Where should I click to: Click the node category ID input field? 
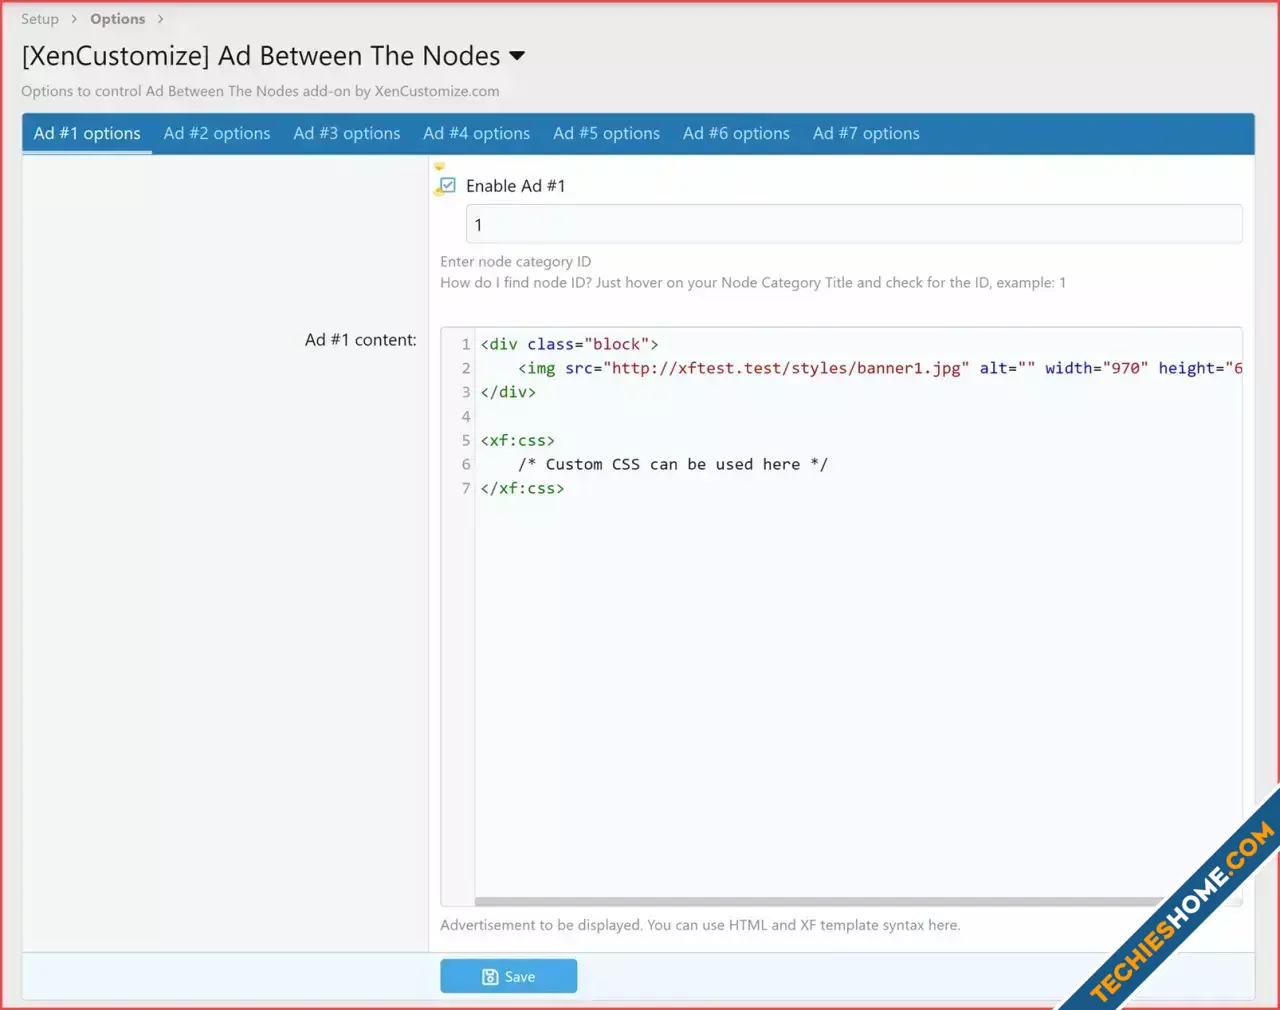(854, 224)
